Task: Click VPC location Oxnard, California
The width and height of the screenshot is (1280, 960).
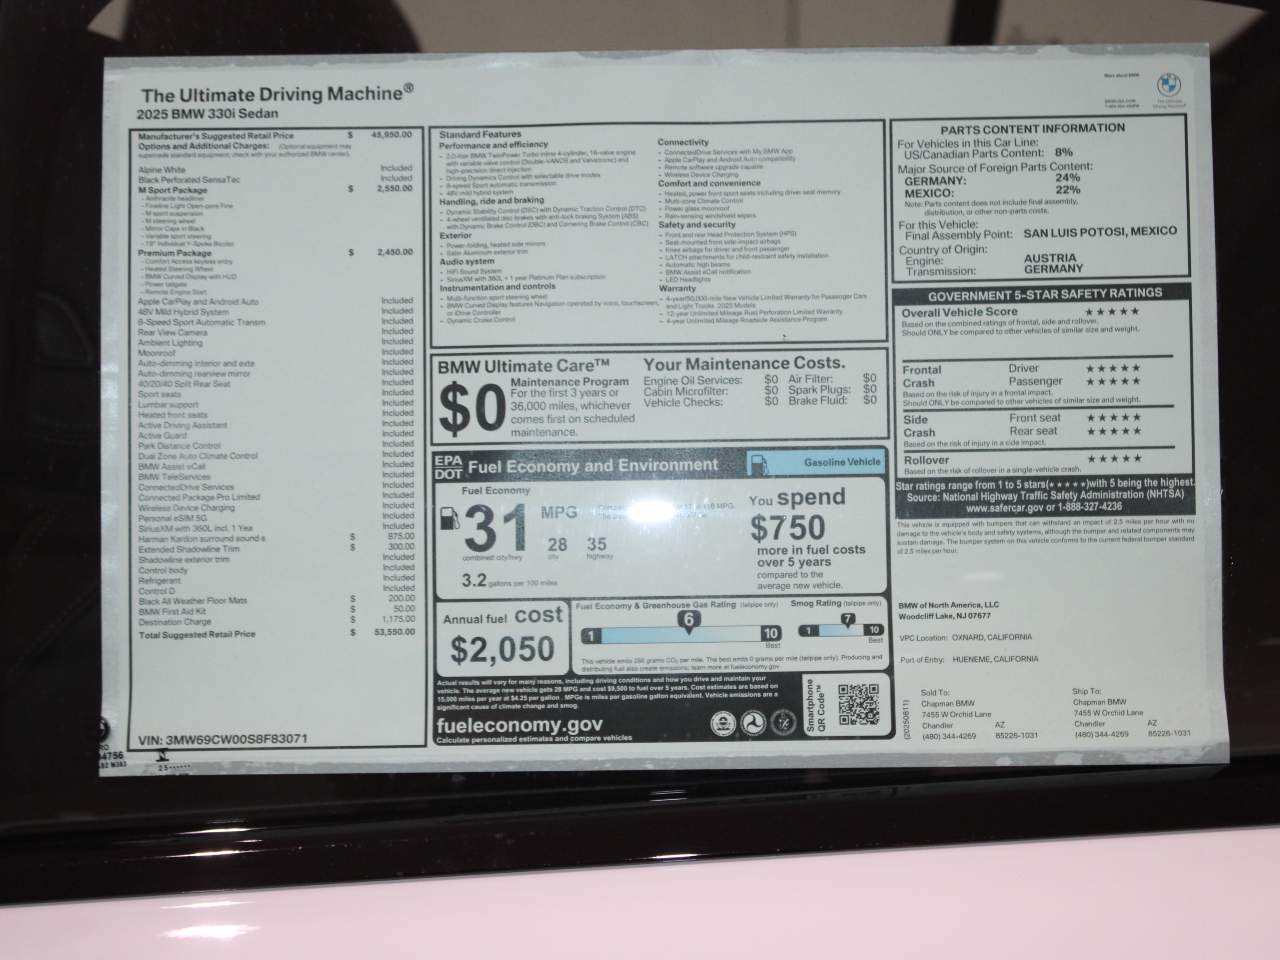Action: [x=965, y=637]
